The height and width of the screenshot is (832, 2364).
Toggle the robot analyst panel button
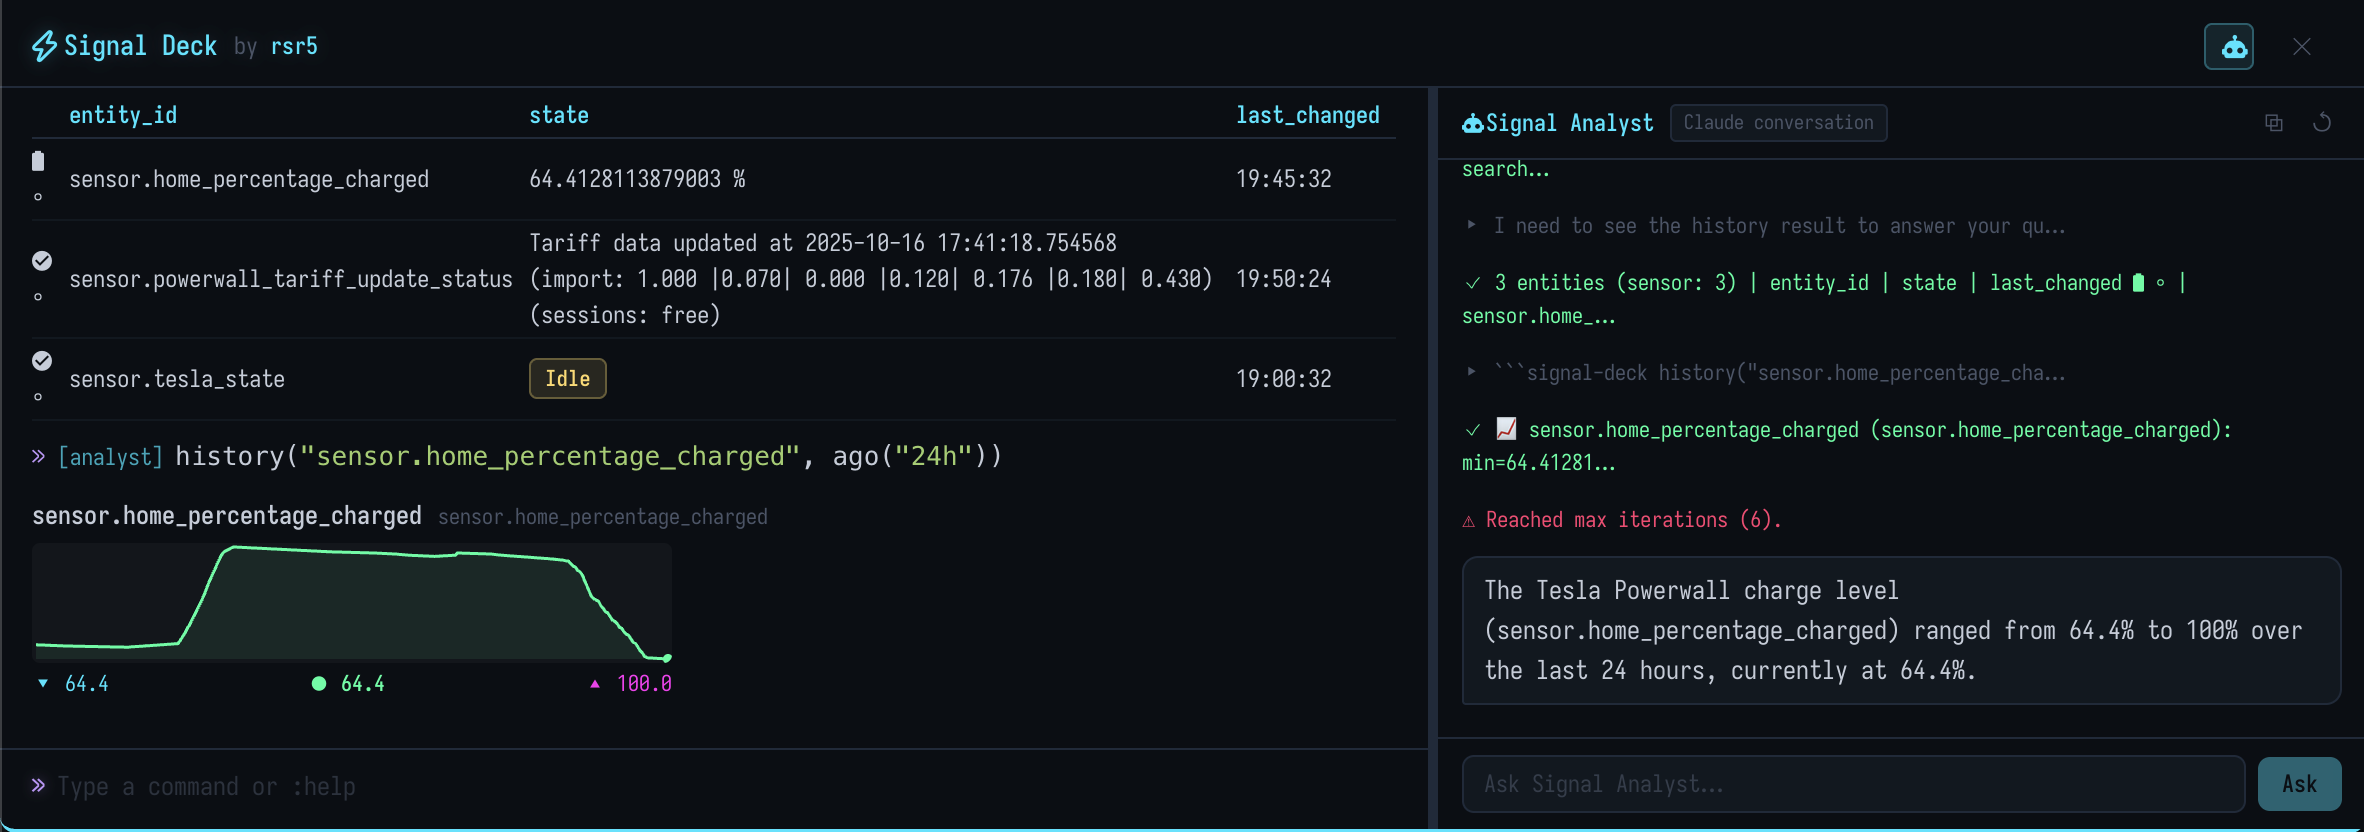pos(2228,47)
